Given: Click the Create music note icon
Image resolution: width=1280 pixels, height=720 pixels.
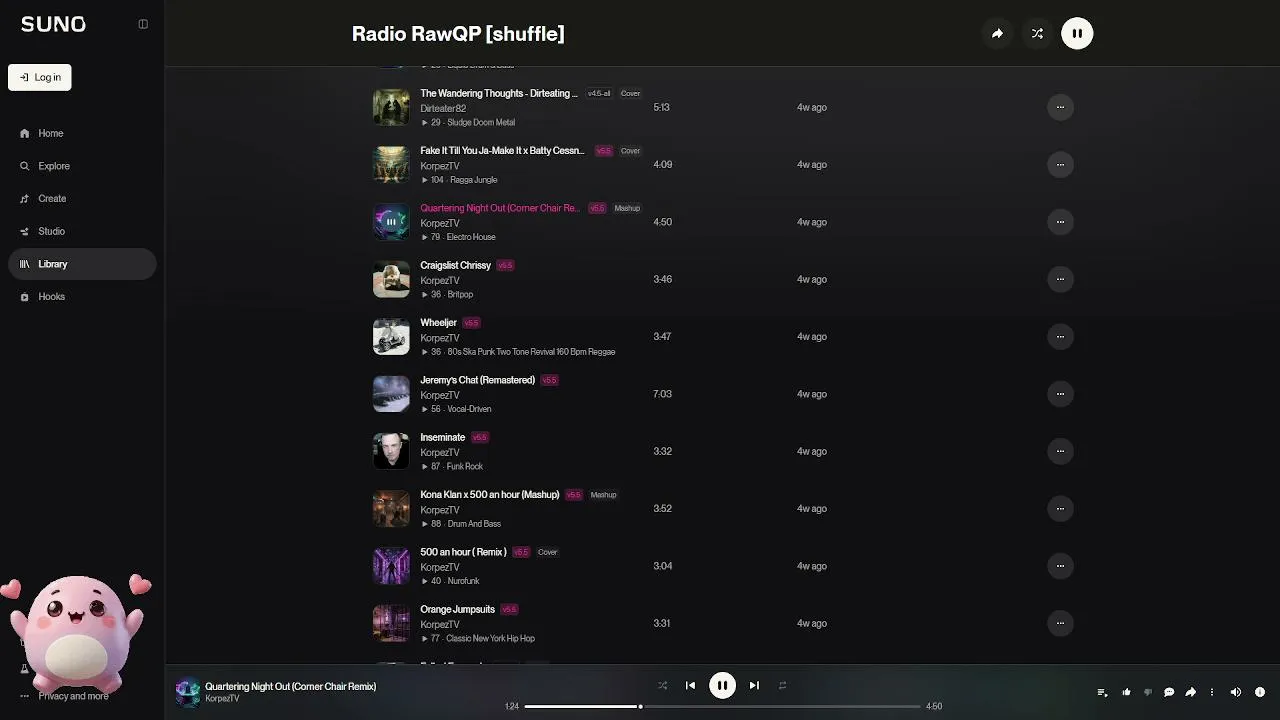Looking at the screenshot, I should pos(25,199).
